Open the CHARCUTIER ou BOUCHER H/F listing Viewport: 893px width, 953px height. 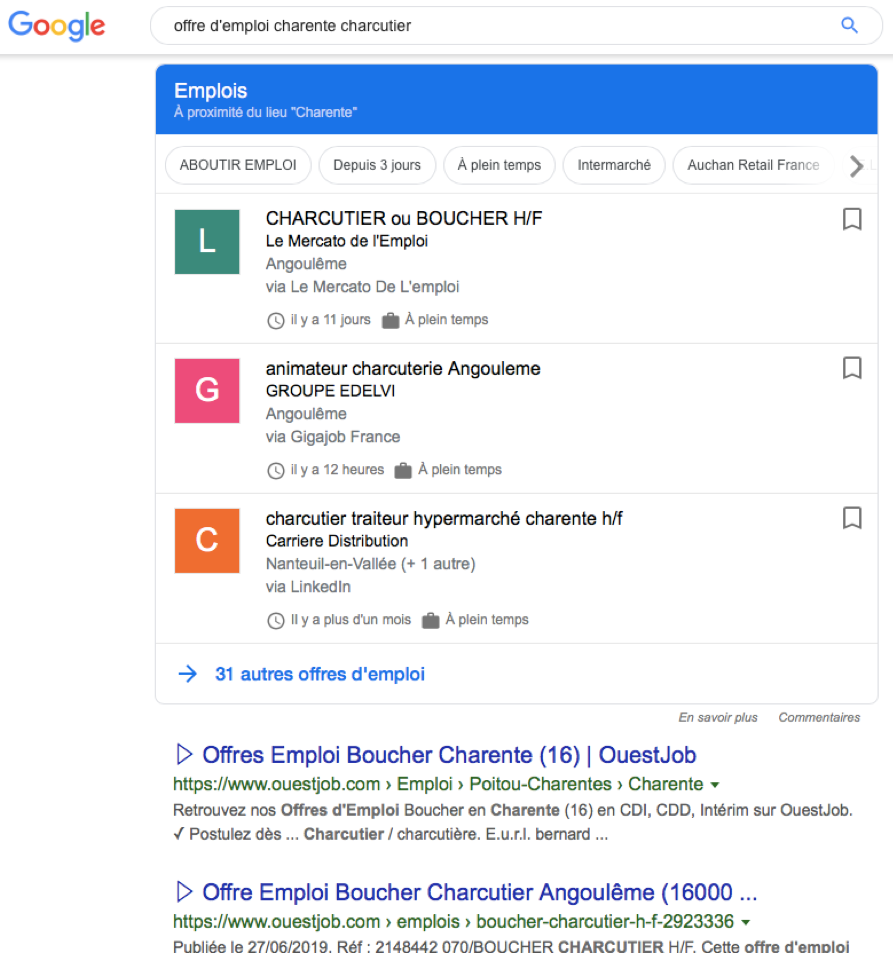click(x=404, y=218)
